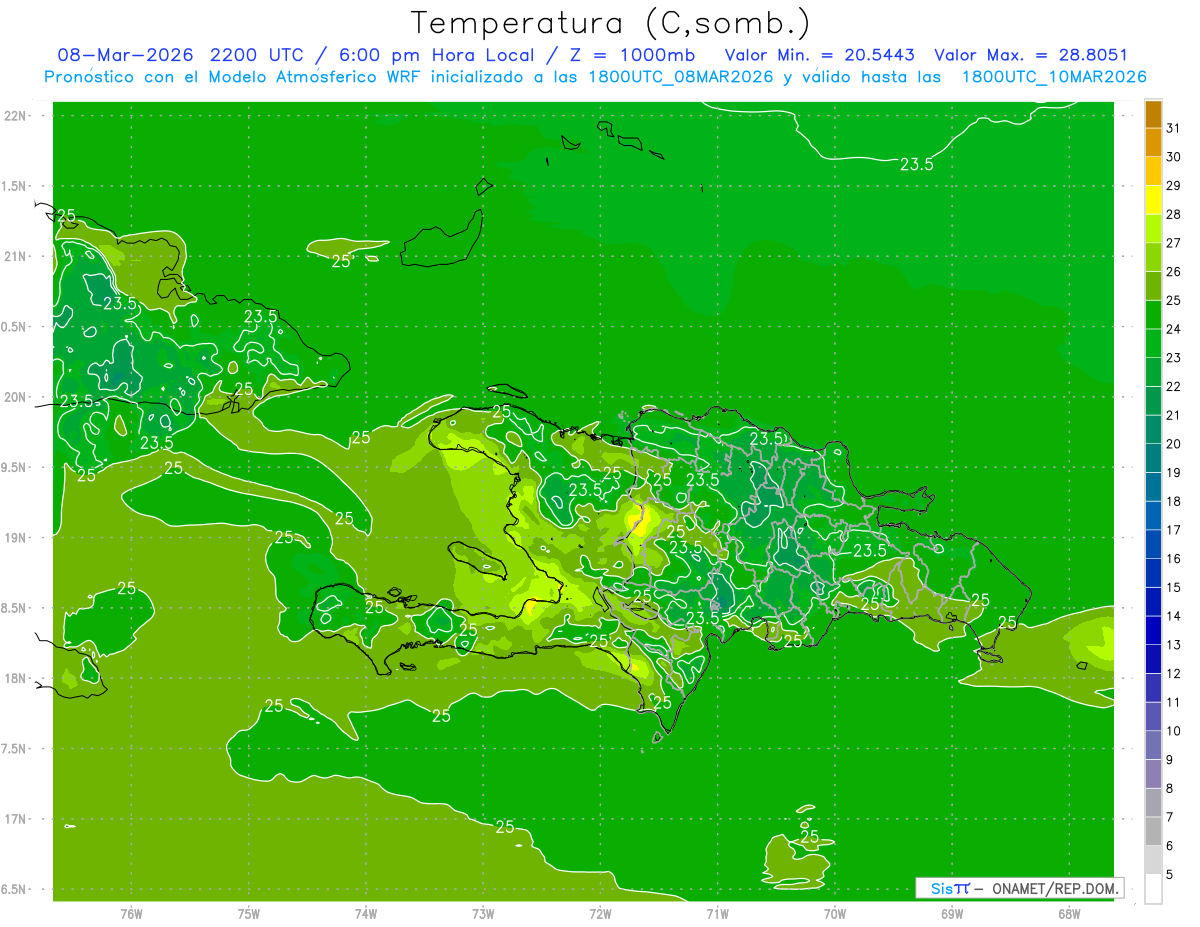Click colorbar label '29'
Screen dimensions: 1200x927
click(x=1173, y=185)
